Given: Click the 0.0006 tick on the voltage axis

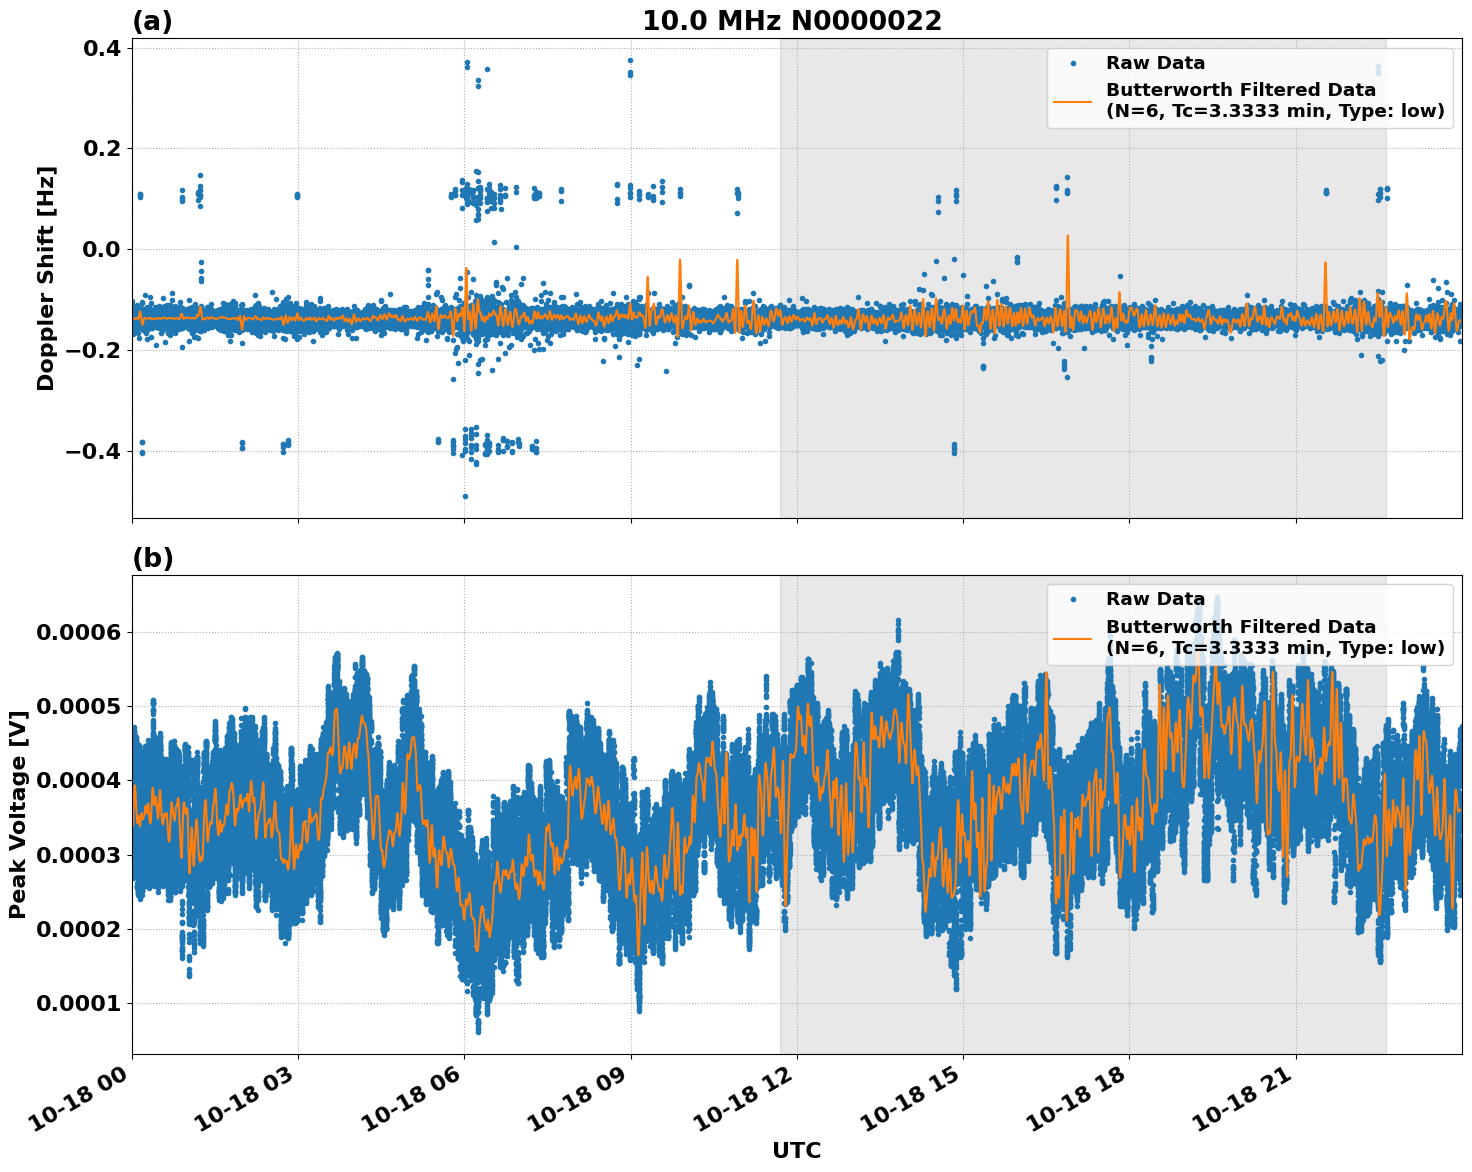Looking at the screenshot, I should (x=78, y=632).
